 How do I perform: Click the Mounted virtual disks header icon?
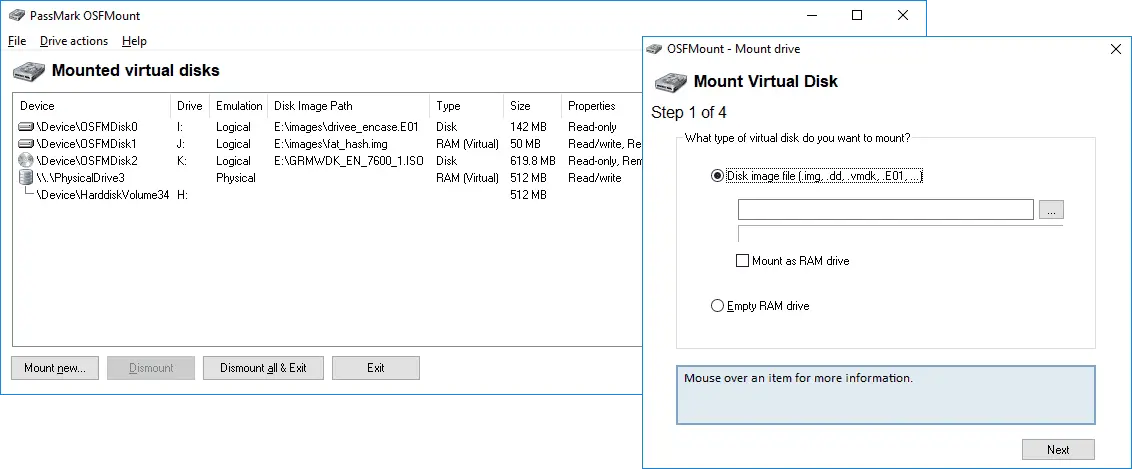coord(29,71)
